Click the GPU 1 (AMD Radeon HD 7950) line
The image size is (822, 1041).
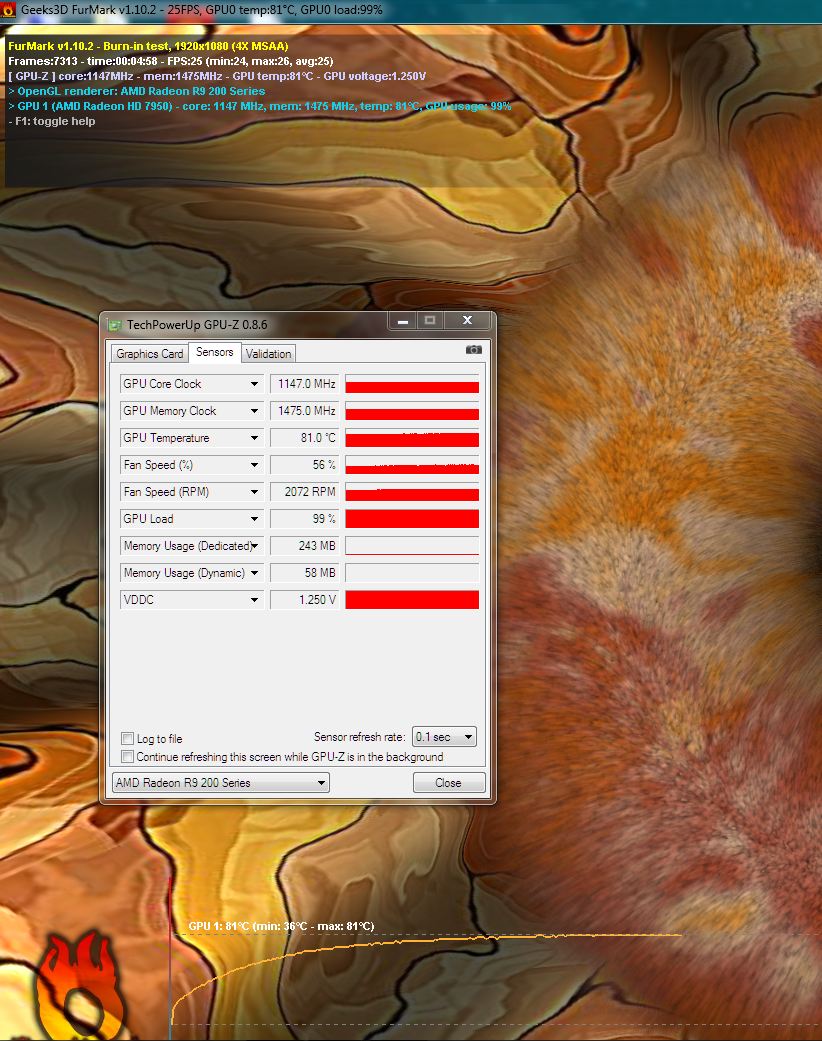[x=260, y=106]
